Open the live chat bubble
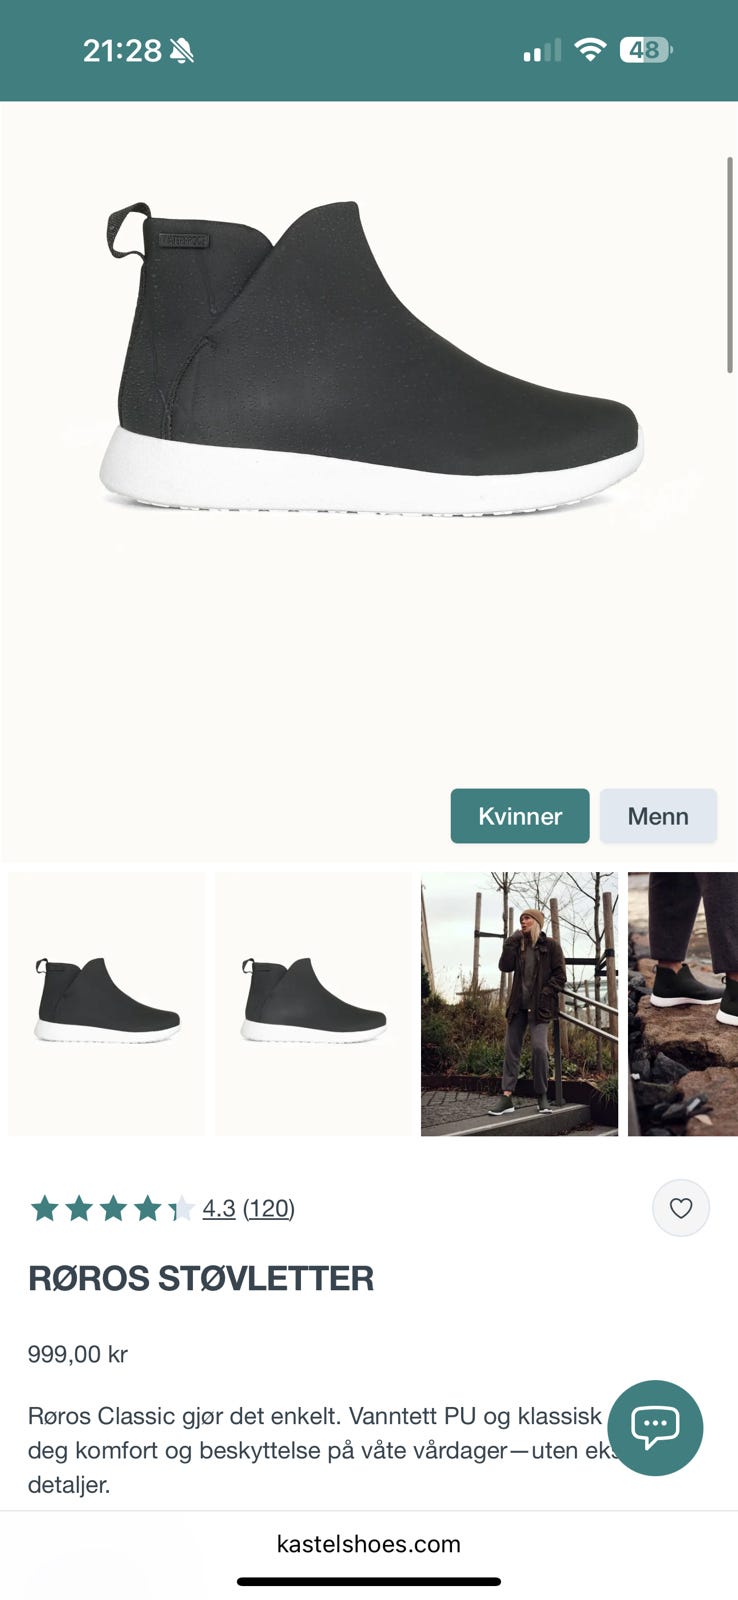Image resolution: width=738 pixels, height=1600 pixels. tap(655, 1428)
